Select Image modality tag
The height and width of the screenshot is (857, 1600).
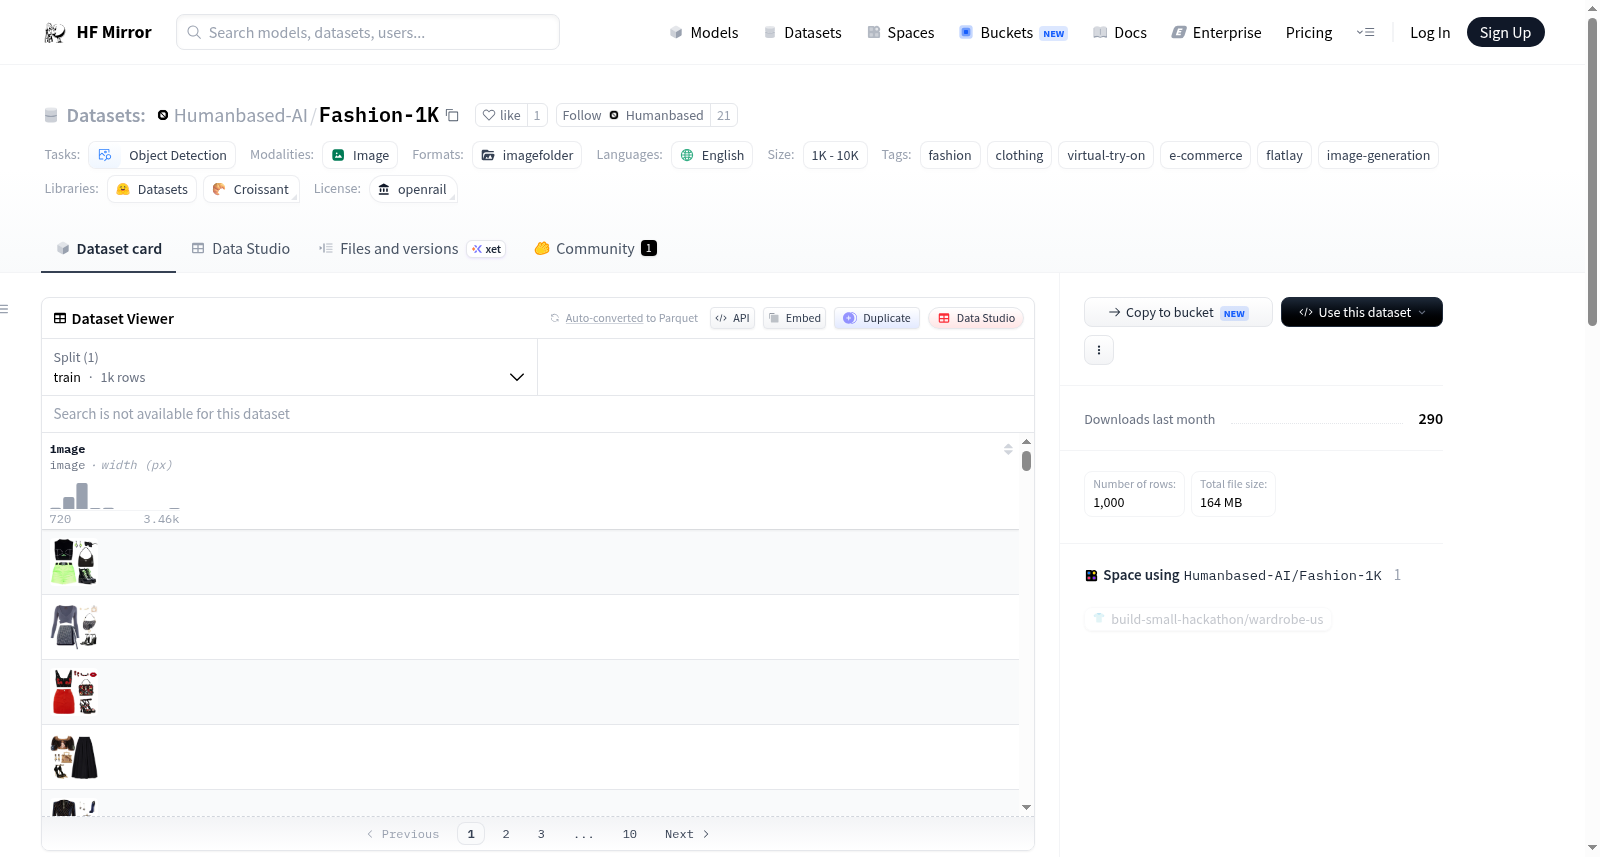click(x=360, y=155)
